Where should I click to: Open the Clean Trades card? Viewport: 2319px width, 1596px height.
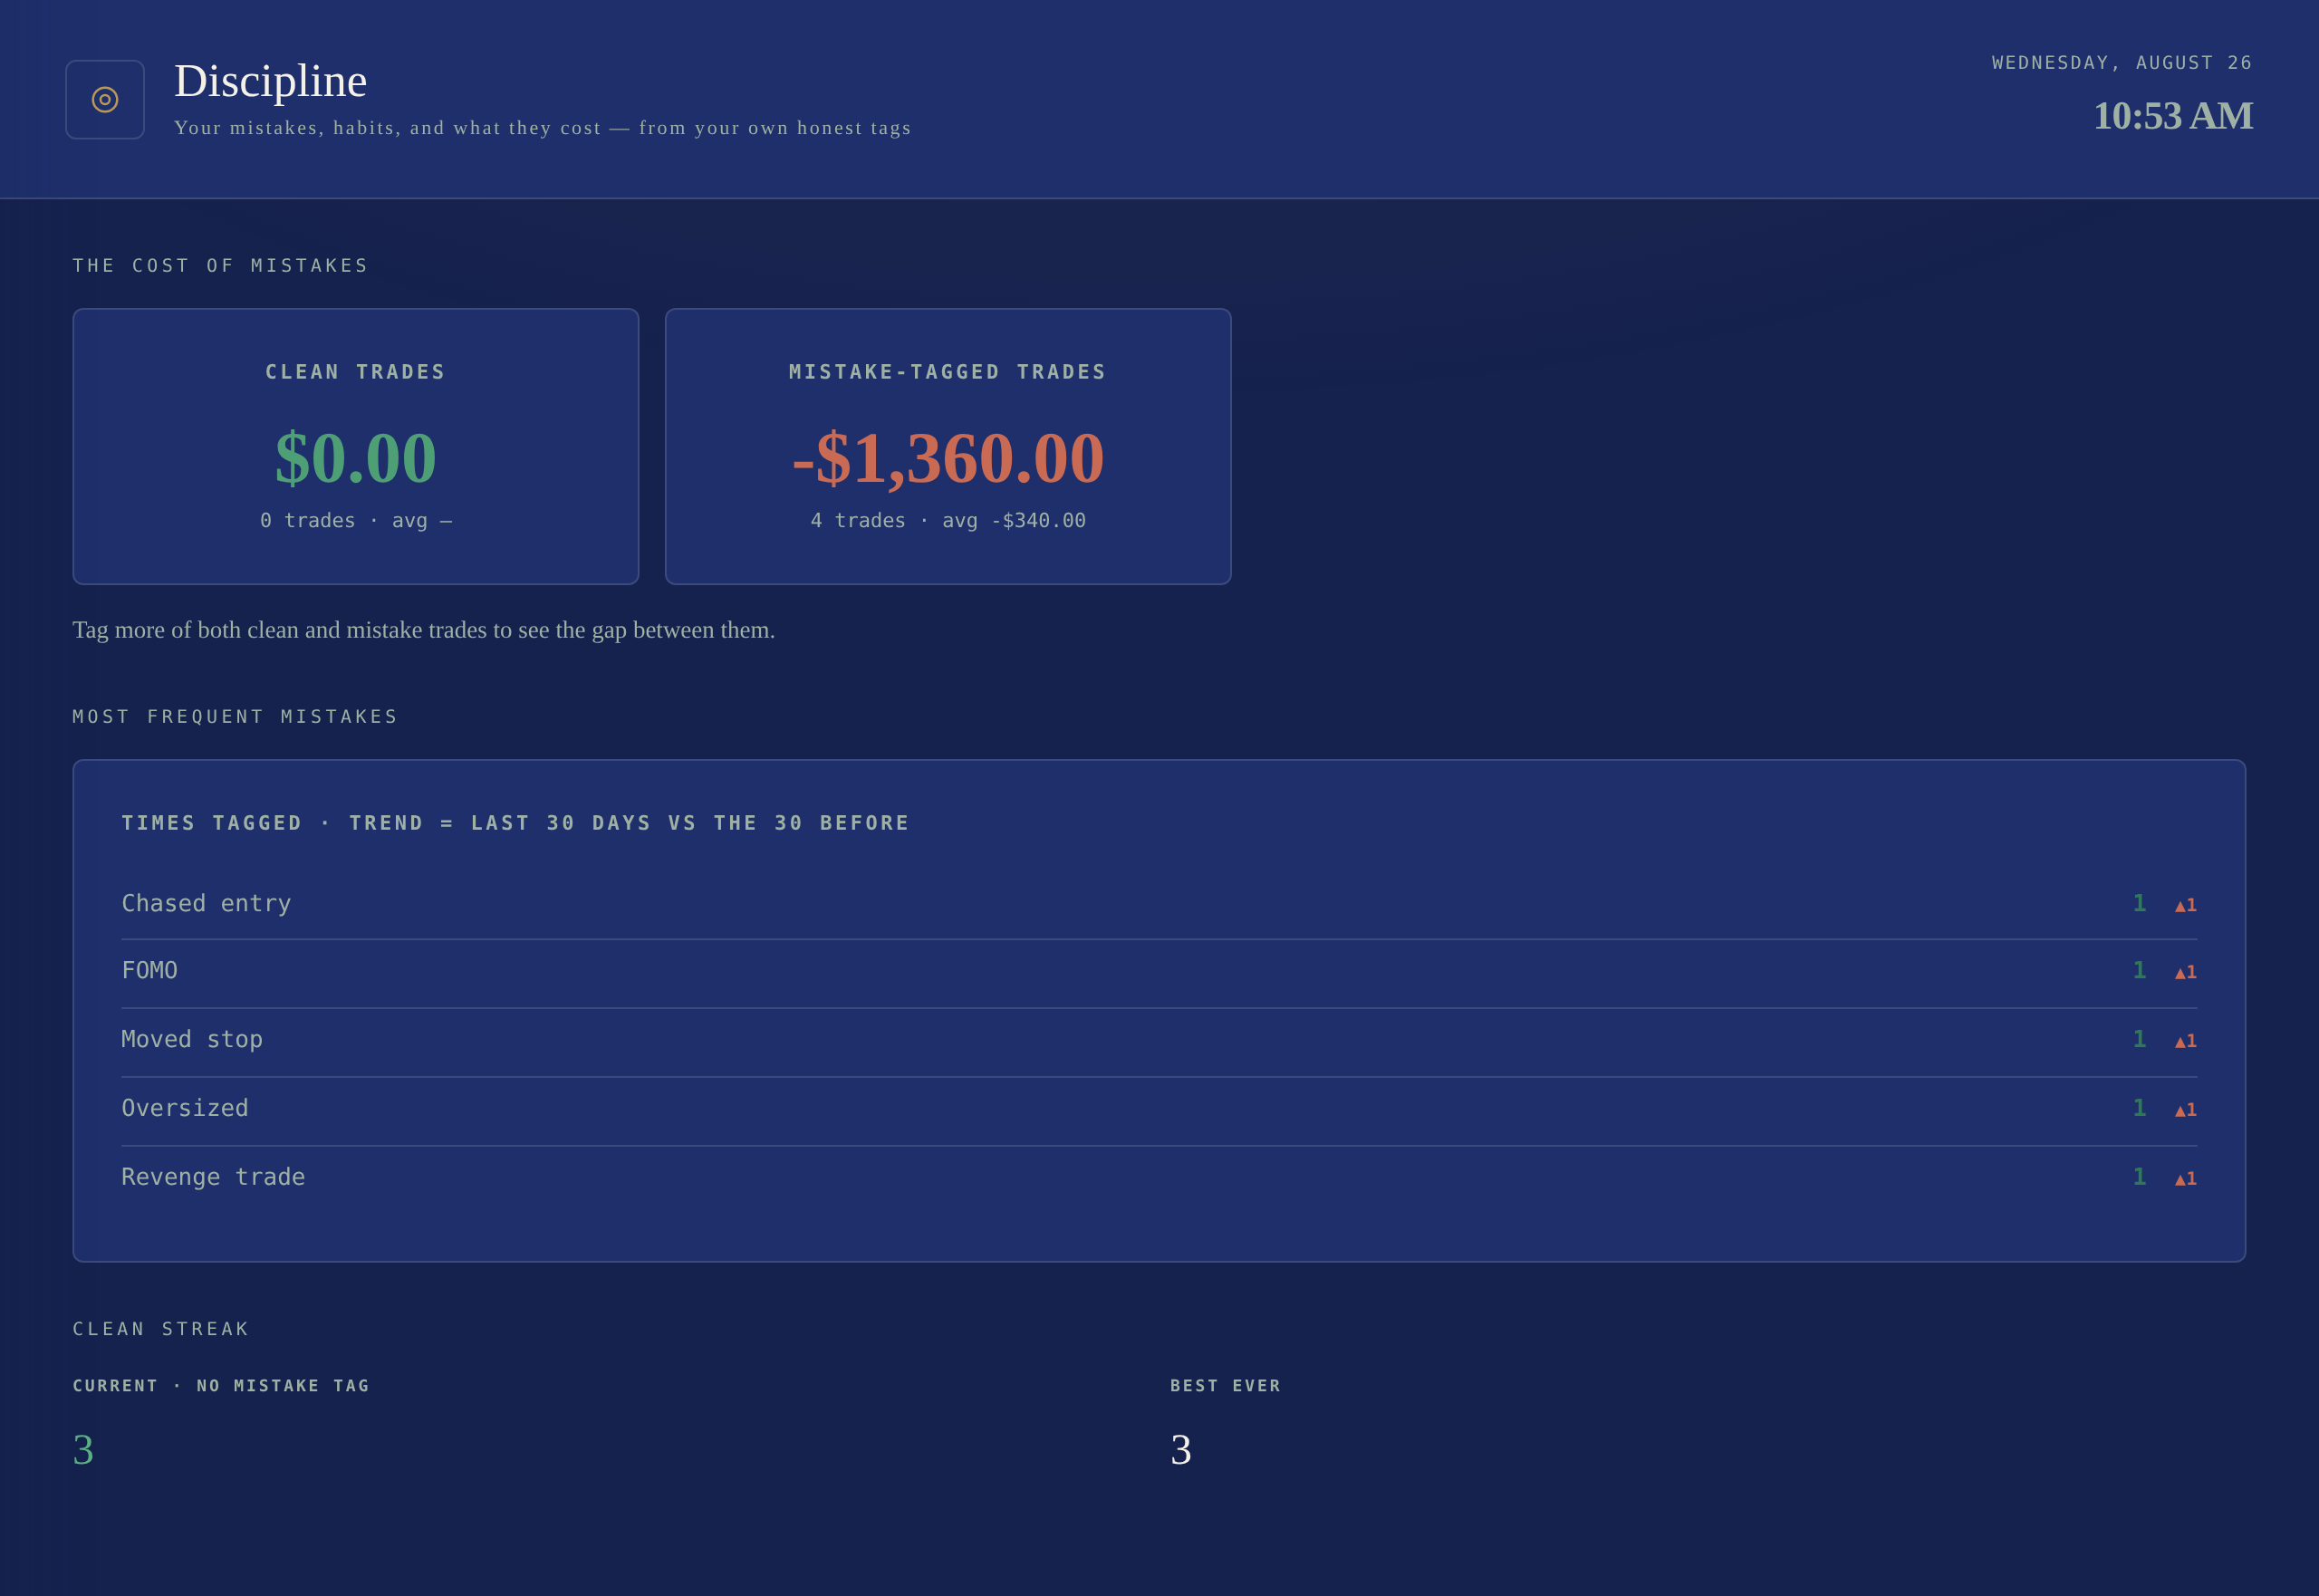point(356,446)
